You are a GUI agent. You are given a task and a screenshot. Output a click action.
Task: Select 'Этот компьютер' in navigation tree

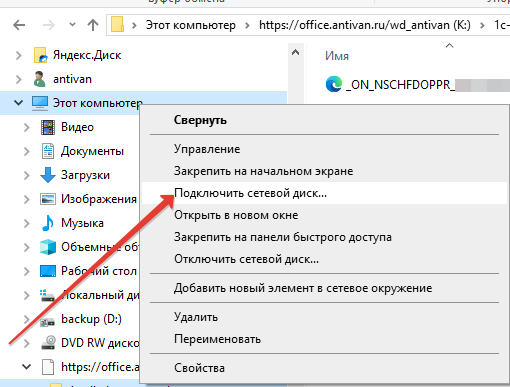coord(98,103)
